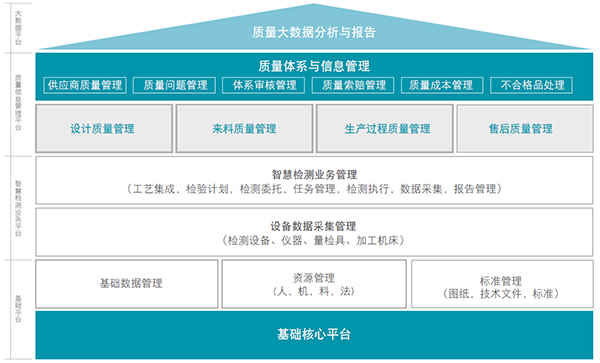Click the 质量体系与信息管理 heading

coord(314,66)
